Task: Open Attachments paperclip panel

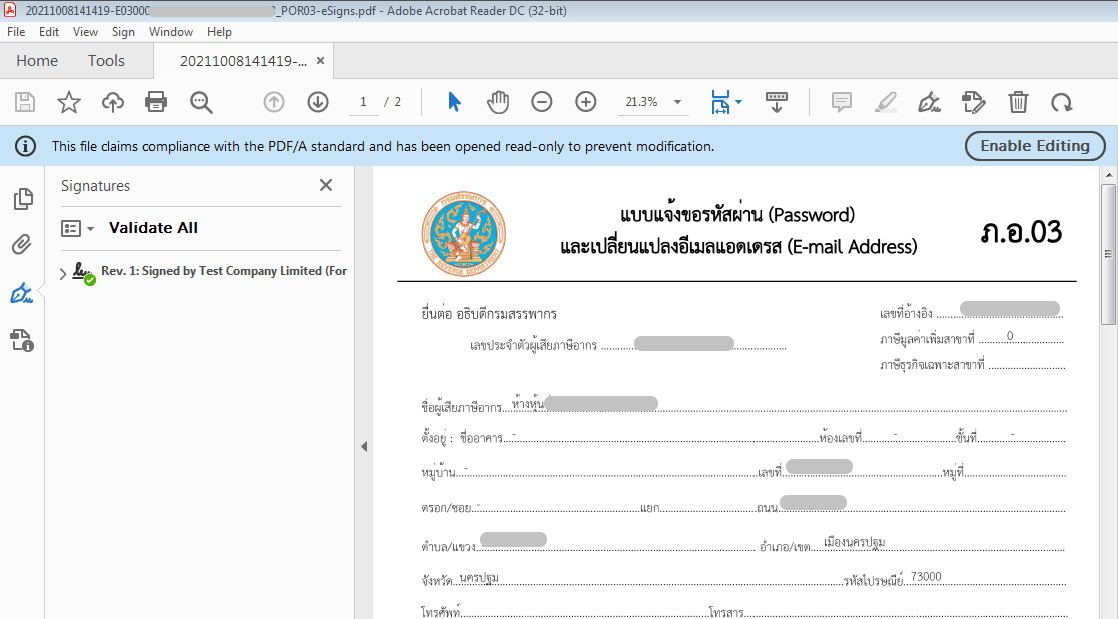Action: click(x=22, y=245)
